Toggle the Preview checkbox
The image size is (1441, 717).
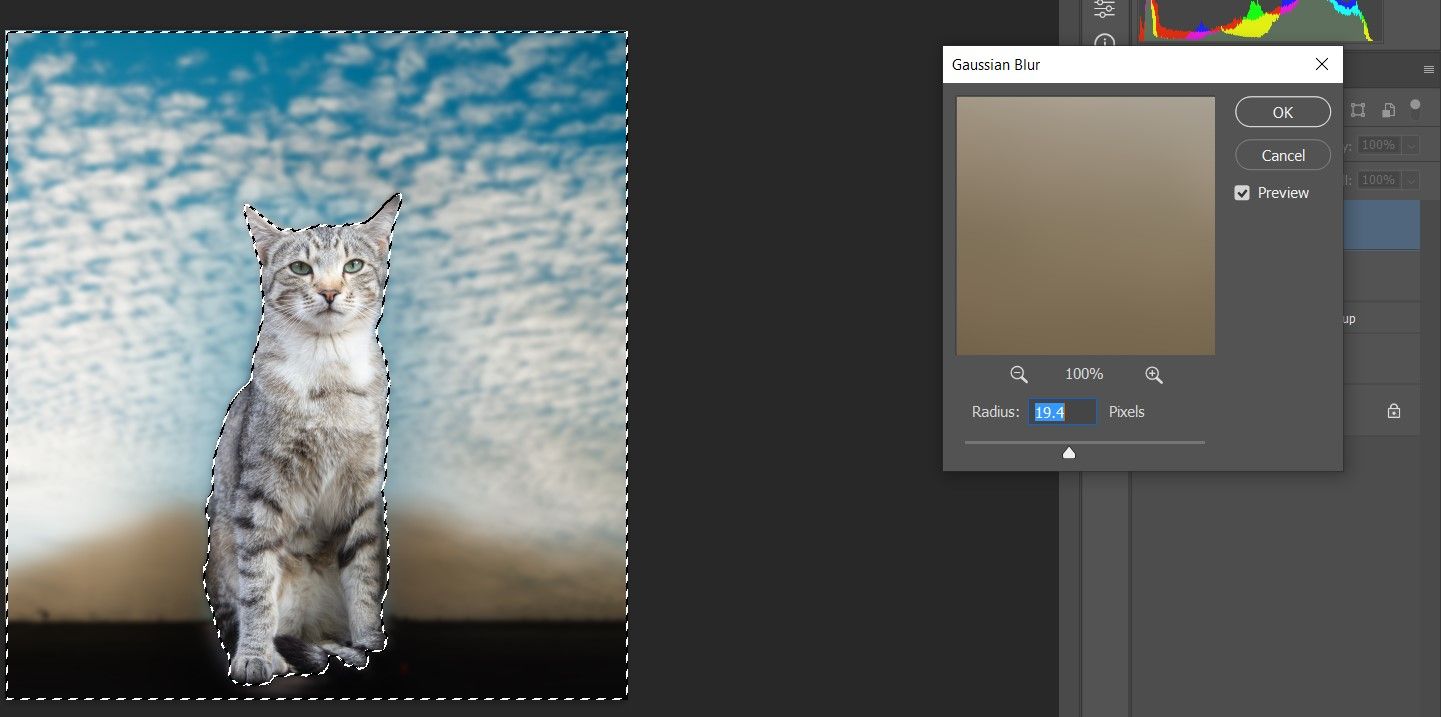coord(1242,193)
